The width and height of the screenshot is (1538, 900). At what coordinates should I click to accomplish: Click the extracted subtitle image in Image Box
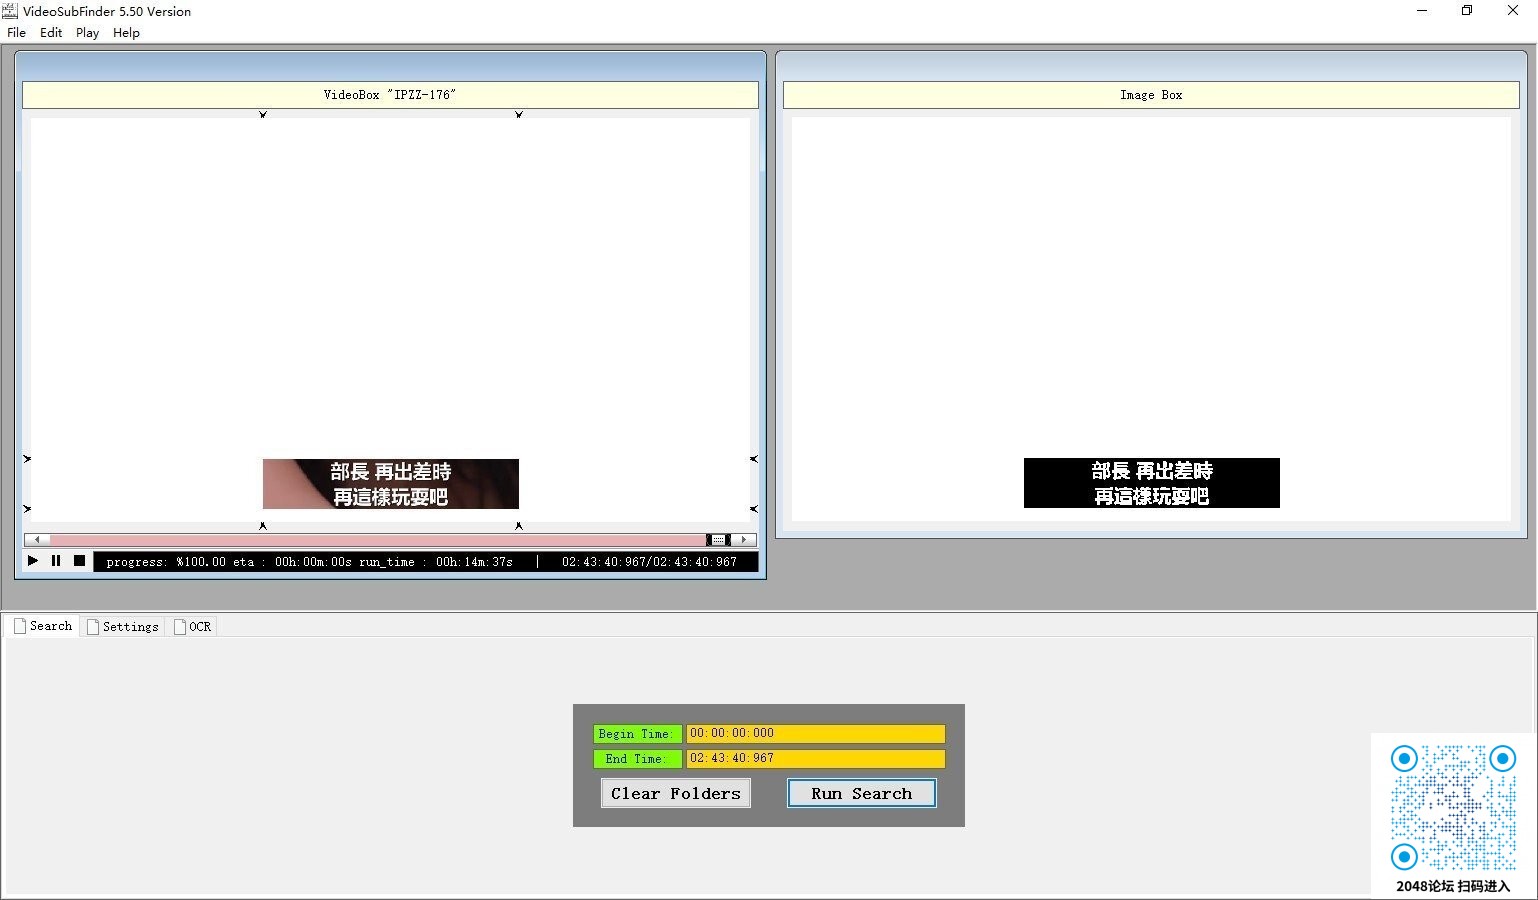1152,483
